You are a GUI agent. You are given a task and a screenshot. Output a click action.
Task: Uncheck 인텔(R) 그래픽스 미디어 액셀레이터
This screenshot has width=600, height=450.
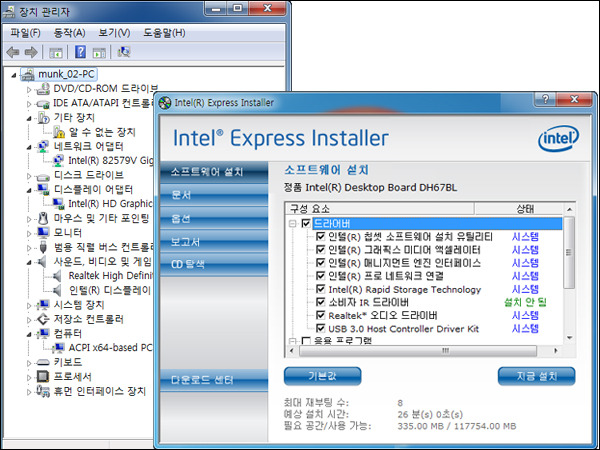[321, 250]
